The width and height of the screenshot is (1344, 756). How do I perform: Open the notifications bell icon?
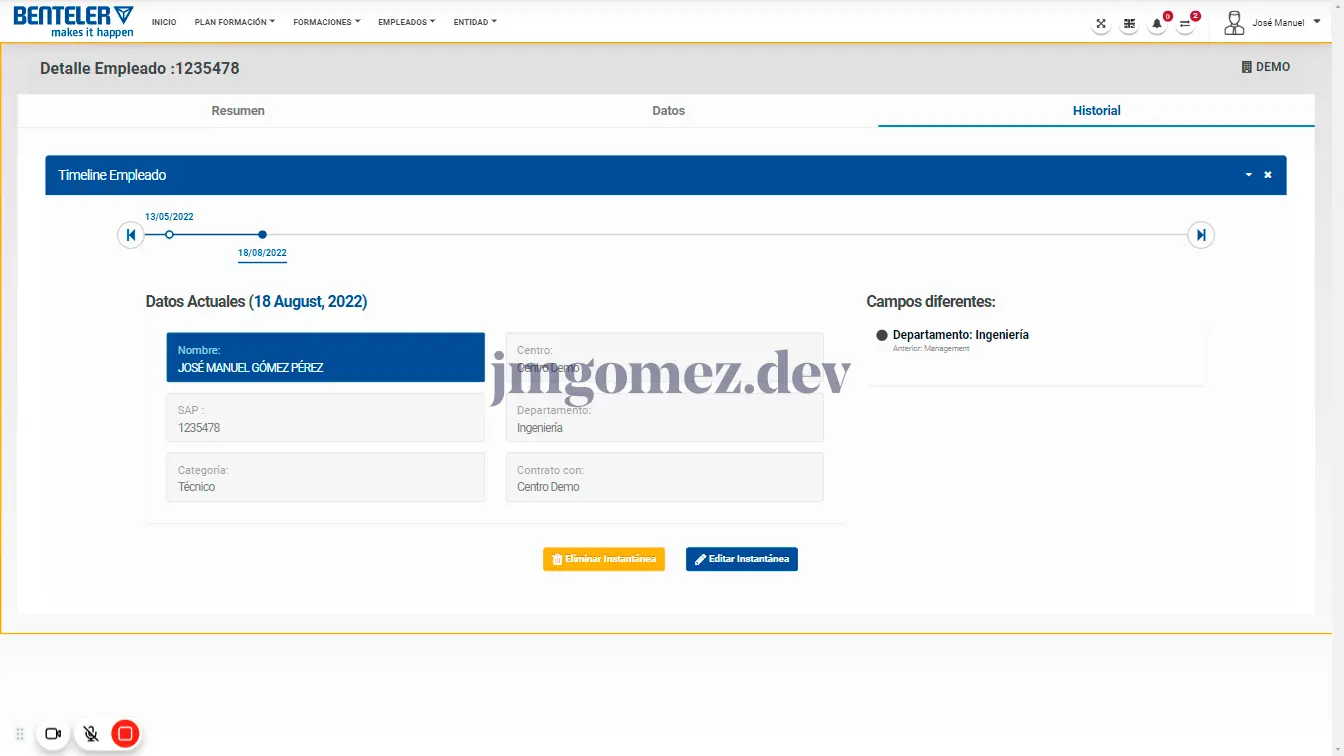point(1157,24)
